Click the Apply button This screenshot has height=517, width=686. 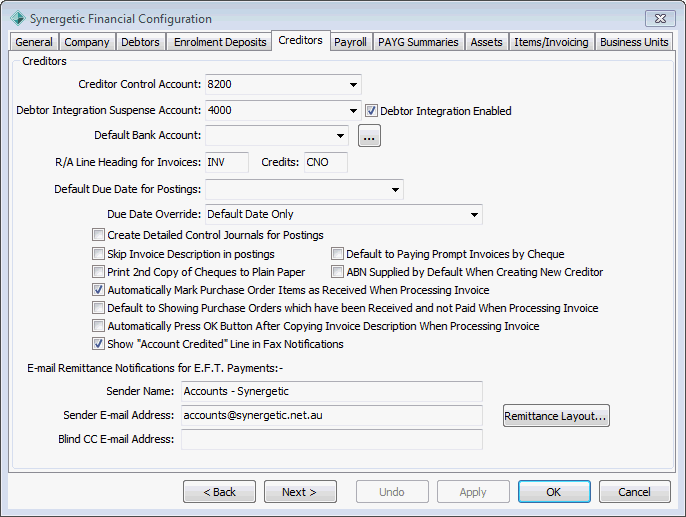(x=473, y=492)
